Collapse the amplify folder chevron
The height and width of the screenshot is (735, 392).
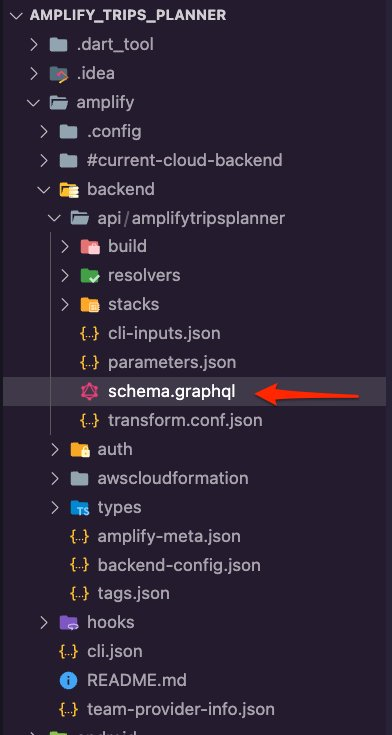[x=34, y=102]
